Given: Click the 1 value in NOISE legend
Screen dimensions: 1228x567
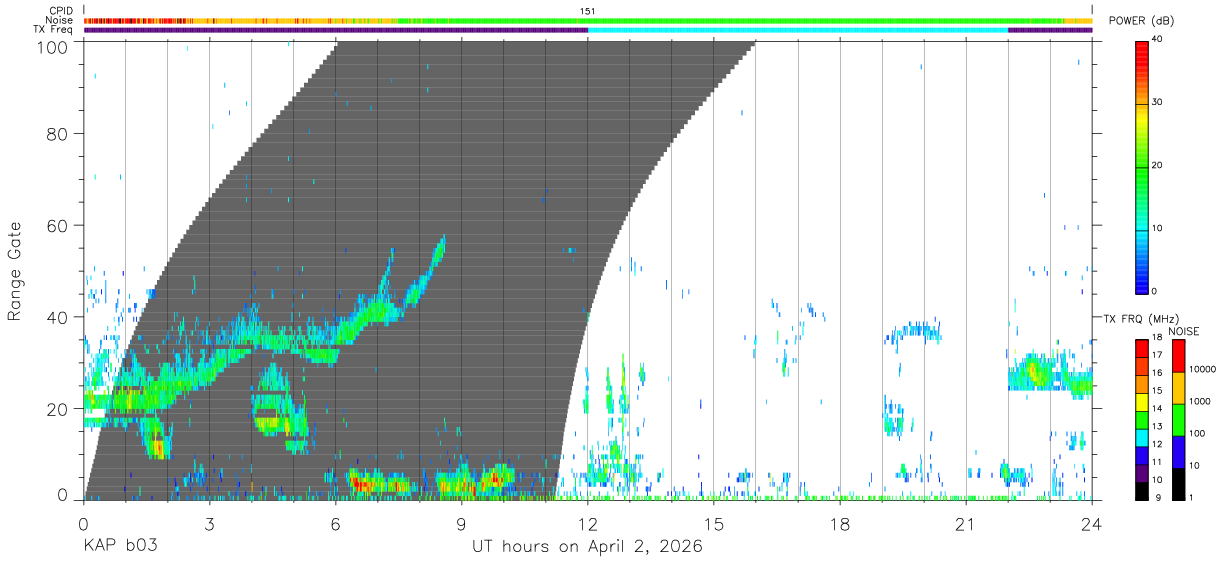Looking at the screenshot, I should (x=1193, y=497).
